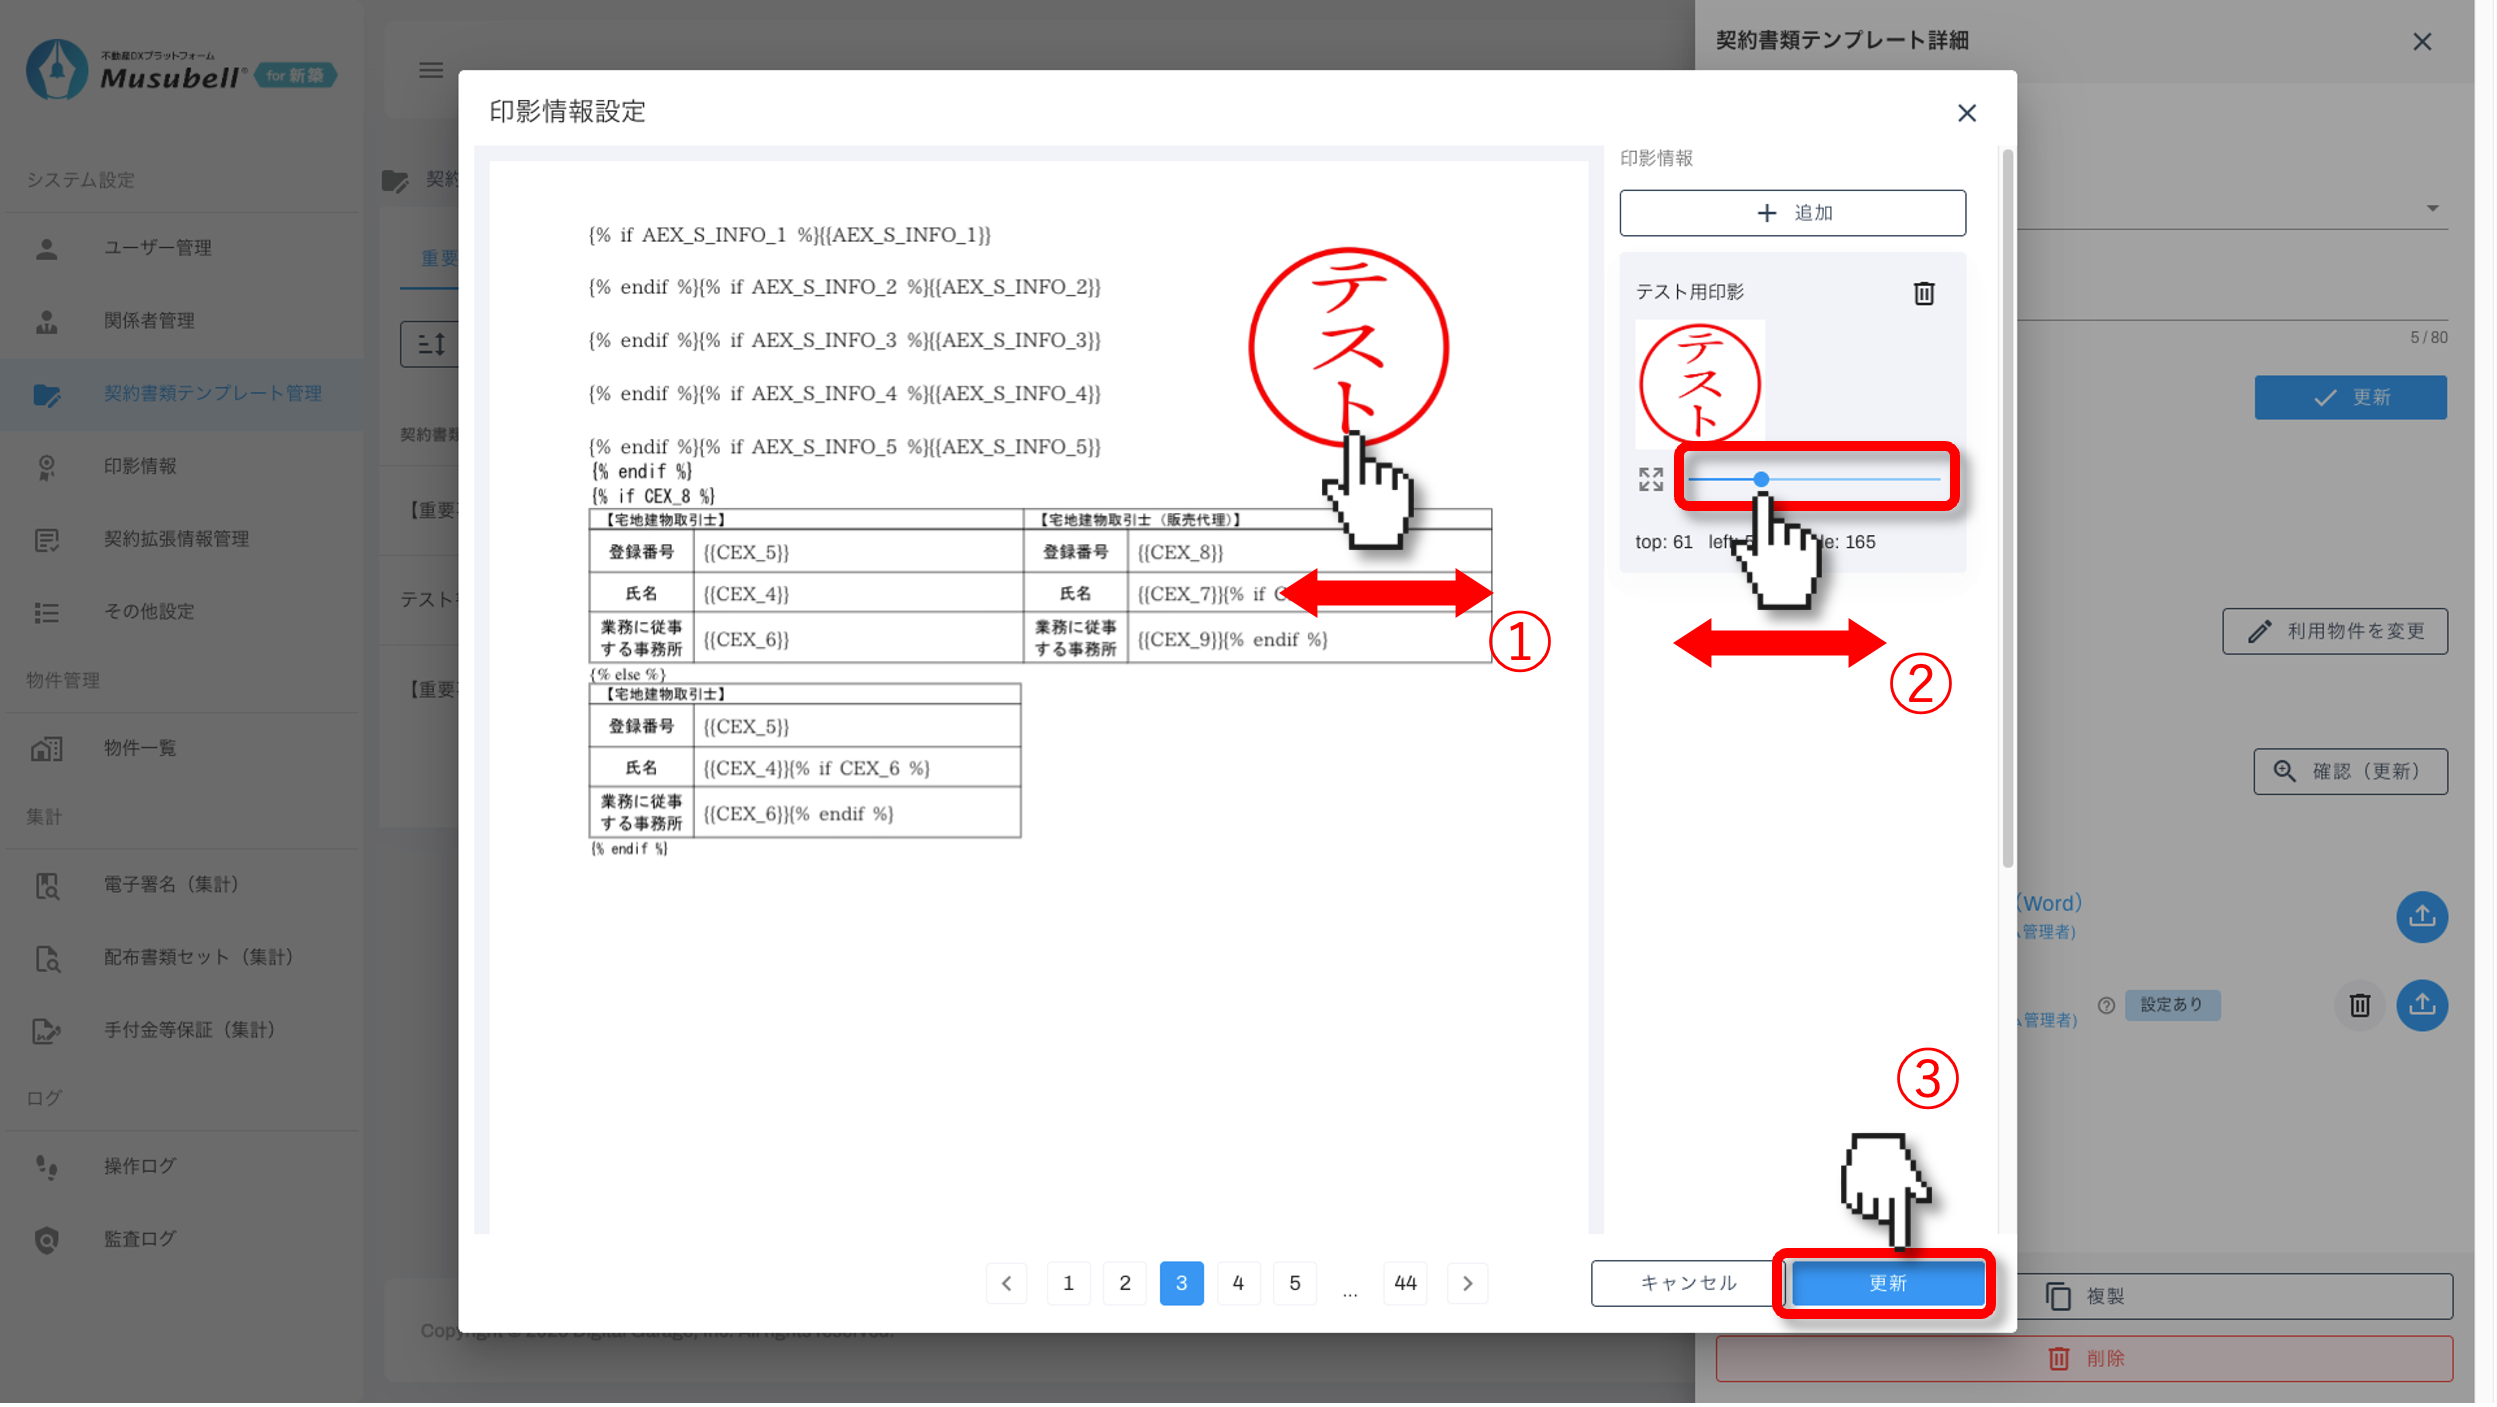Open 監査ログ from the sidebar
2497x1407 pixels.
(140, 1239)
